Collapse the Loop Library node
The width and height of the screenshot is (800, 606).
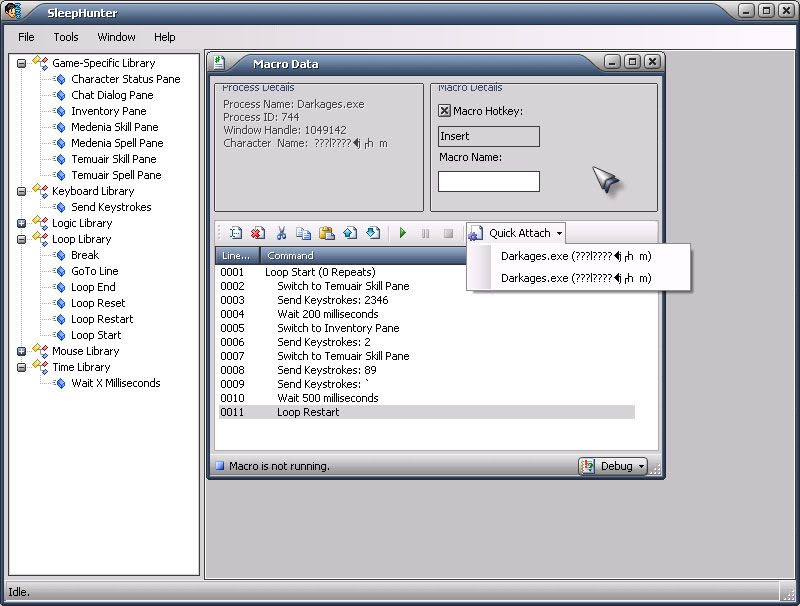21,240
